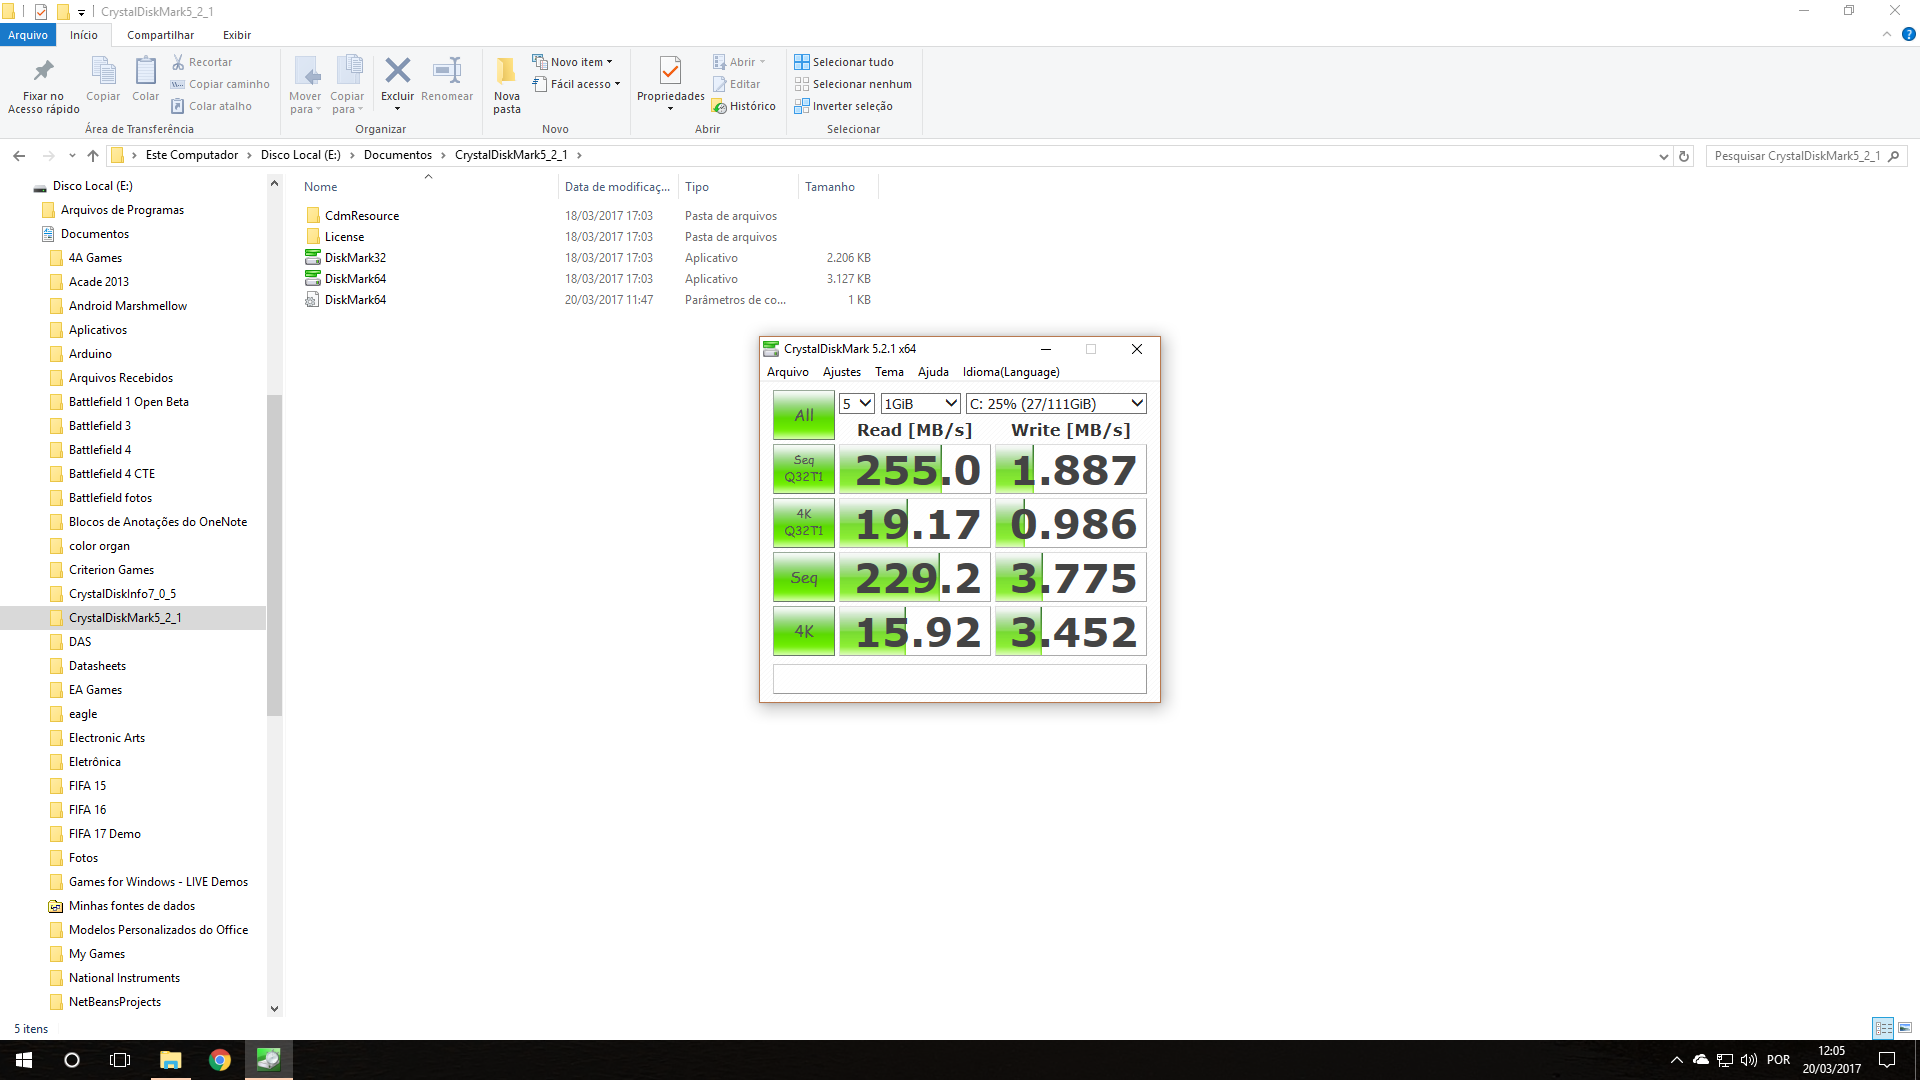Switch to large icons view toggle
The width and height of the screenshot is (1920, 1080).
1904,1028
